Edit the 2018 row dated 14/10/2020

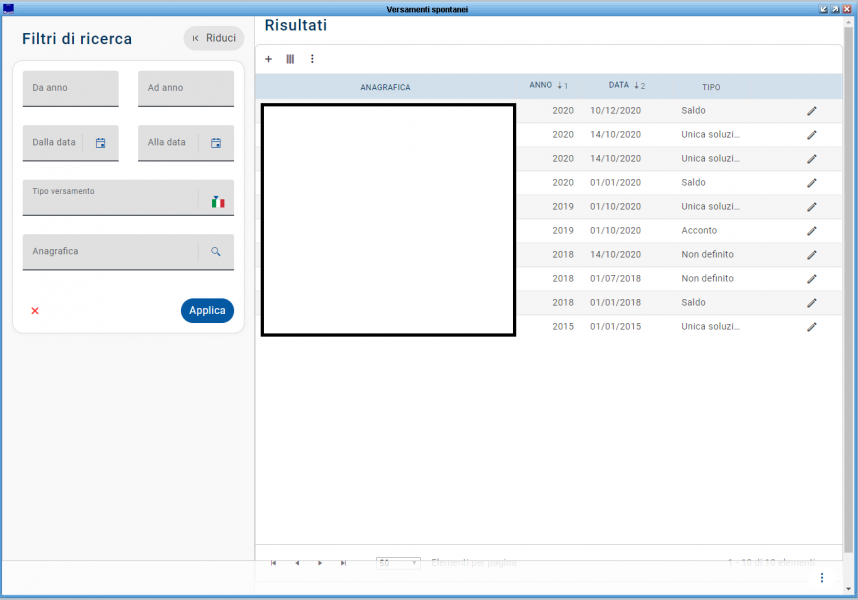[x=811, y=255]
